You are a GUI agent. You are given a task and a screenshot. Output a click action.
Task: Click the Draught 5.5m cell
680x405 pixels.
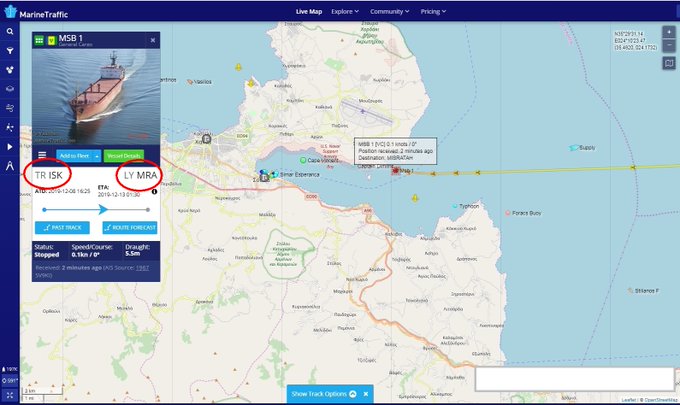click(x=137, y=250)
